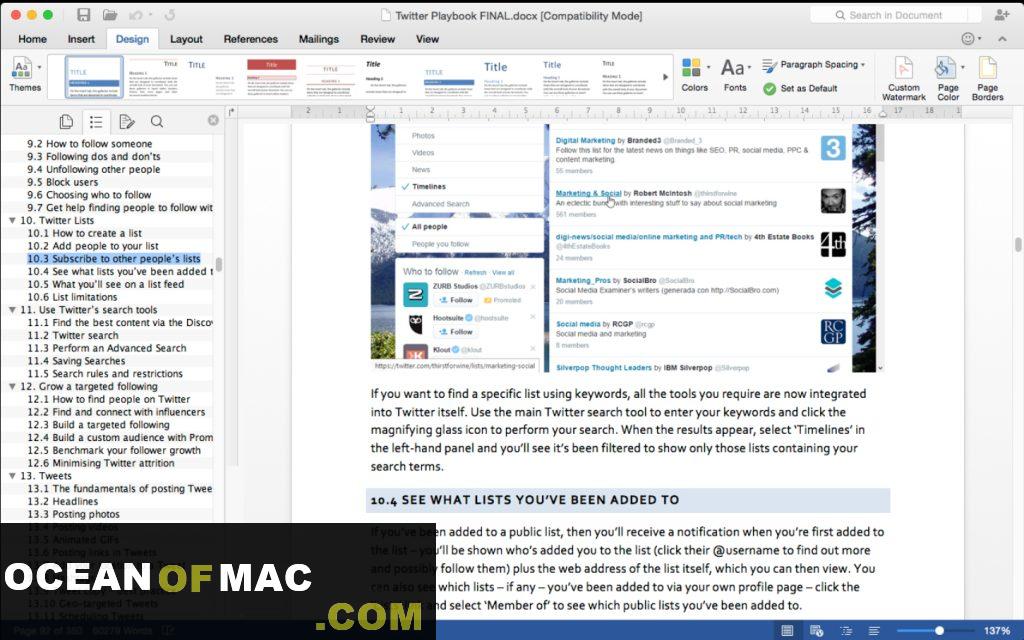This screenshot has width=1024, height=640.
Task: Open the Review tab
Action: [x=377, y=39]
